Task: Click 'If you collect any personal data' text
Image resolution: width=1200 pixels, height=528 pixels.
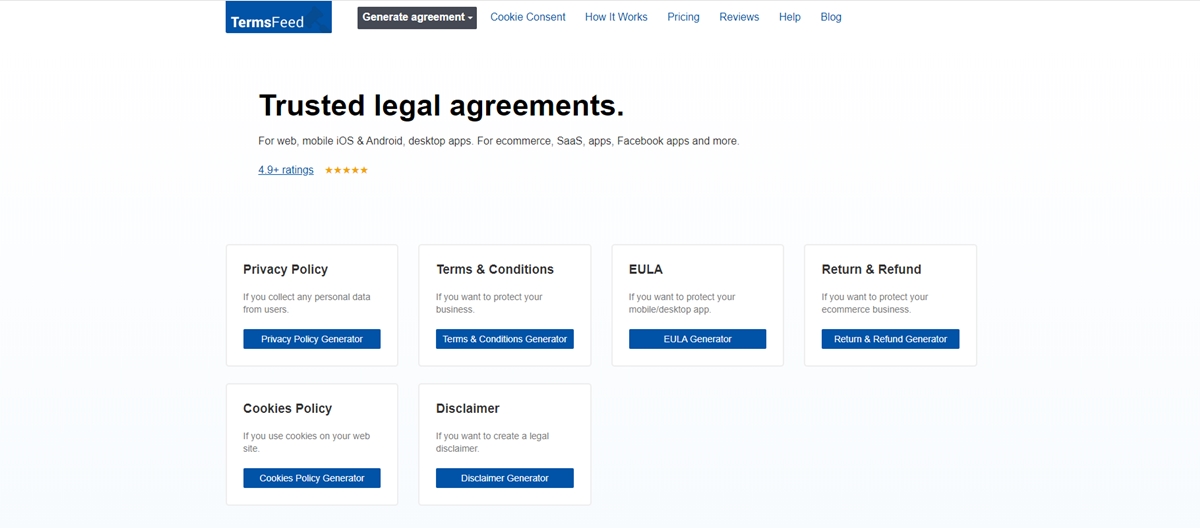Action: click(x=307, y=303)
